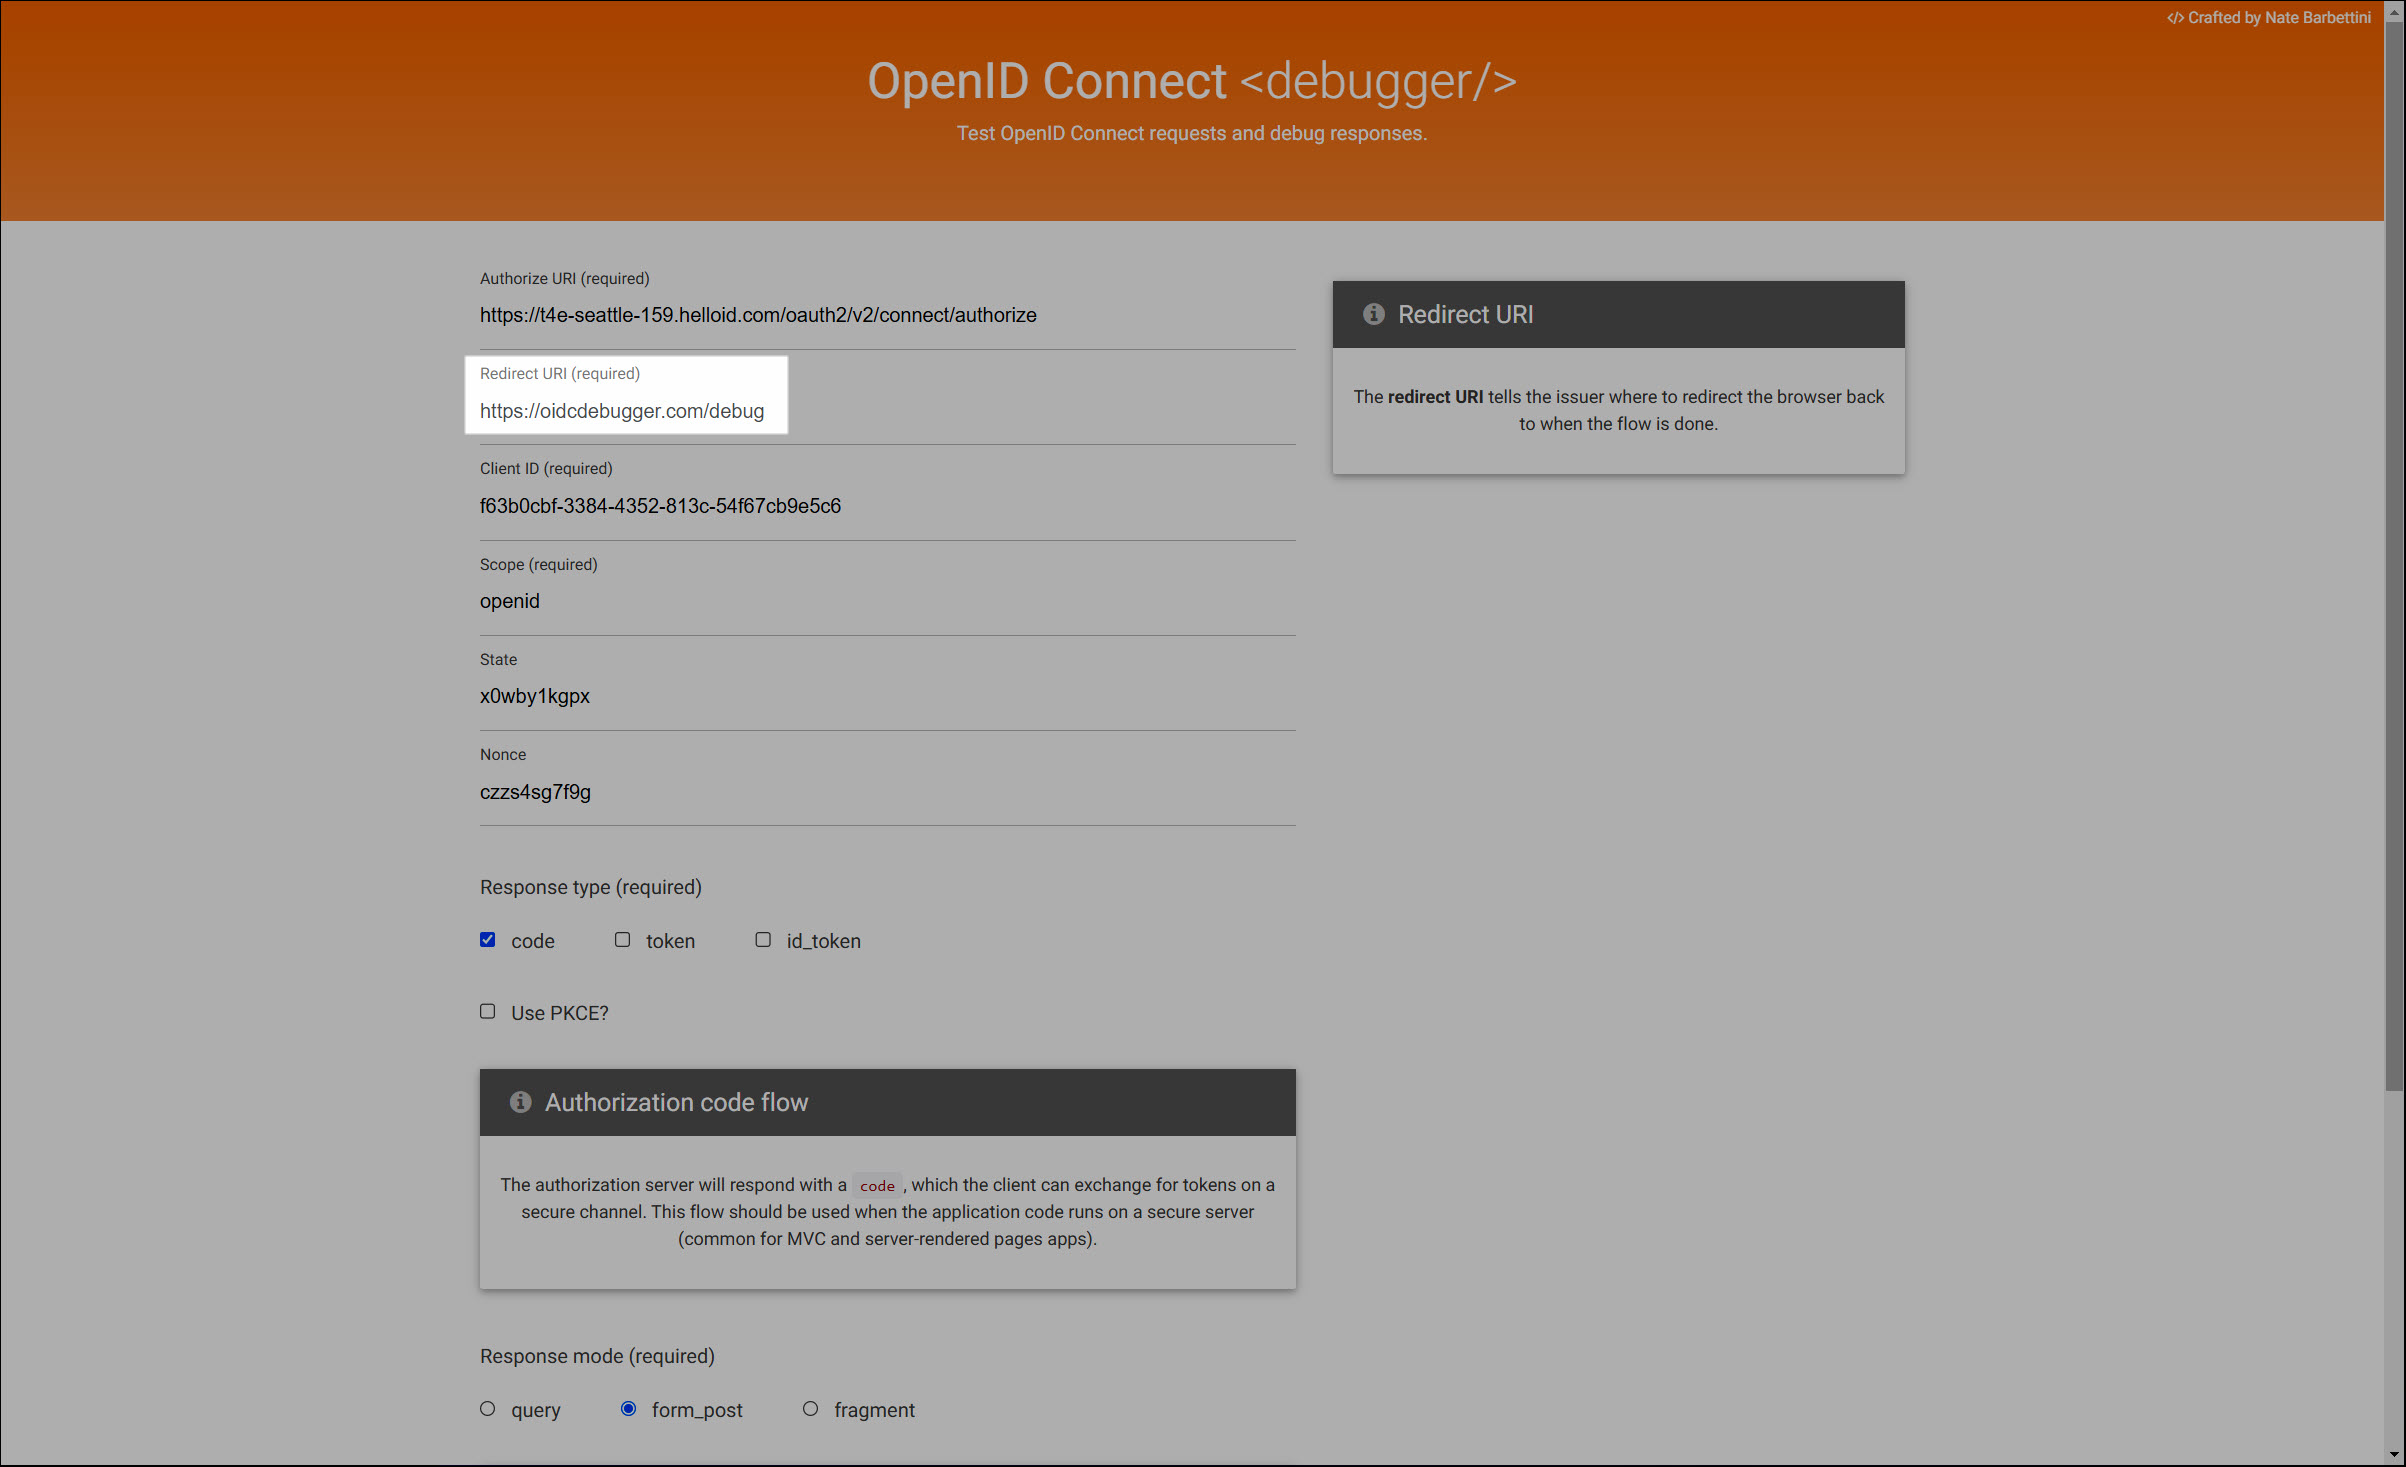Enable the id_token response type checkbox
The height and width of the screenshot is (1467, 2406).
pyautogui.click(x=763, y=940)
